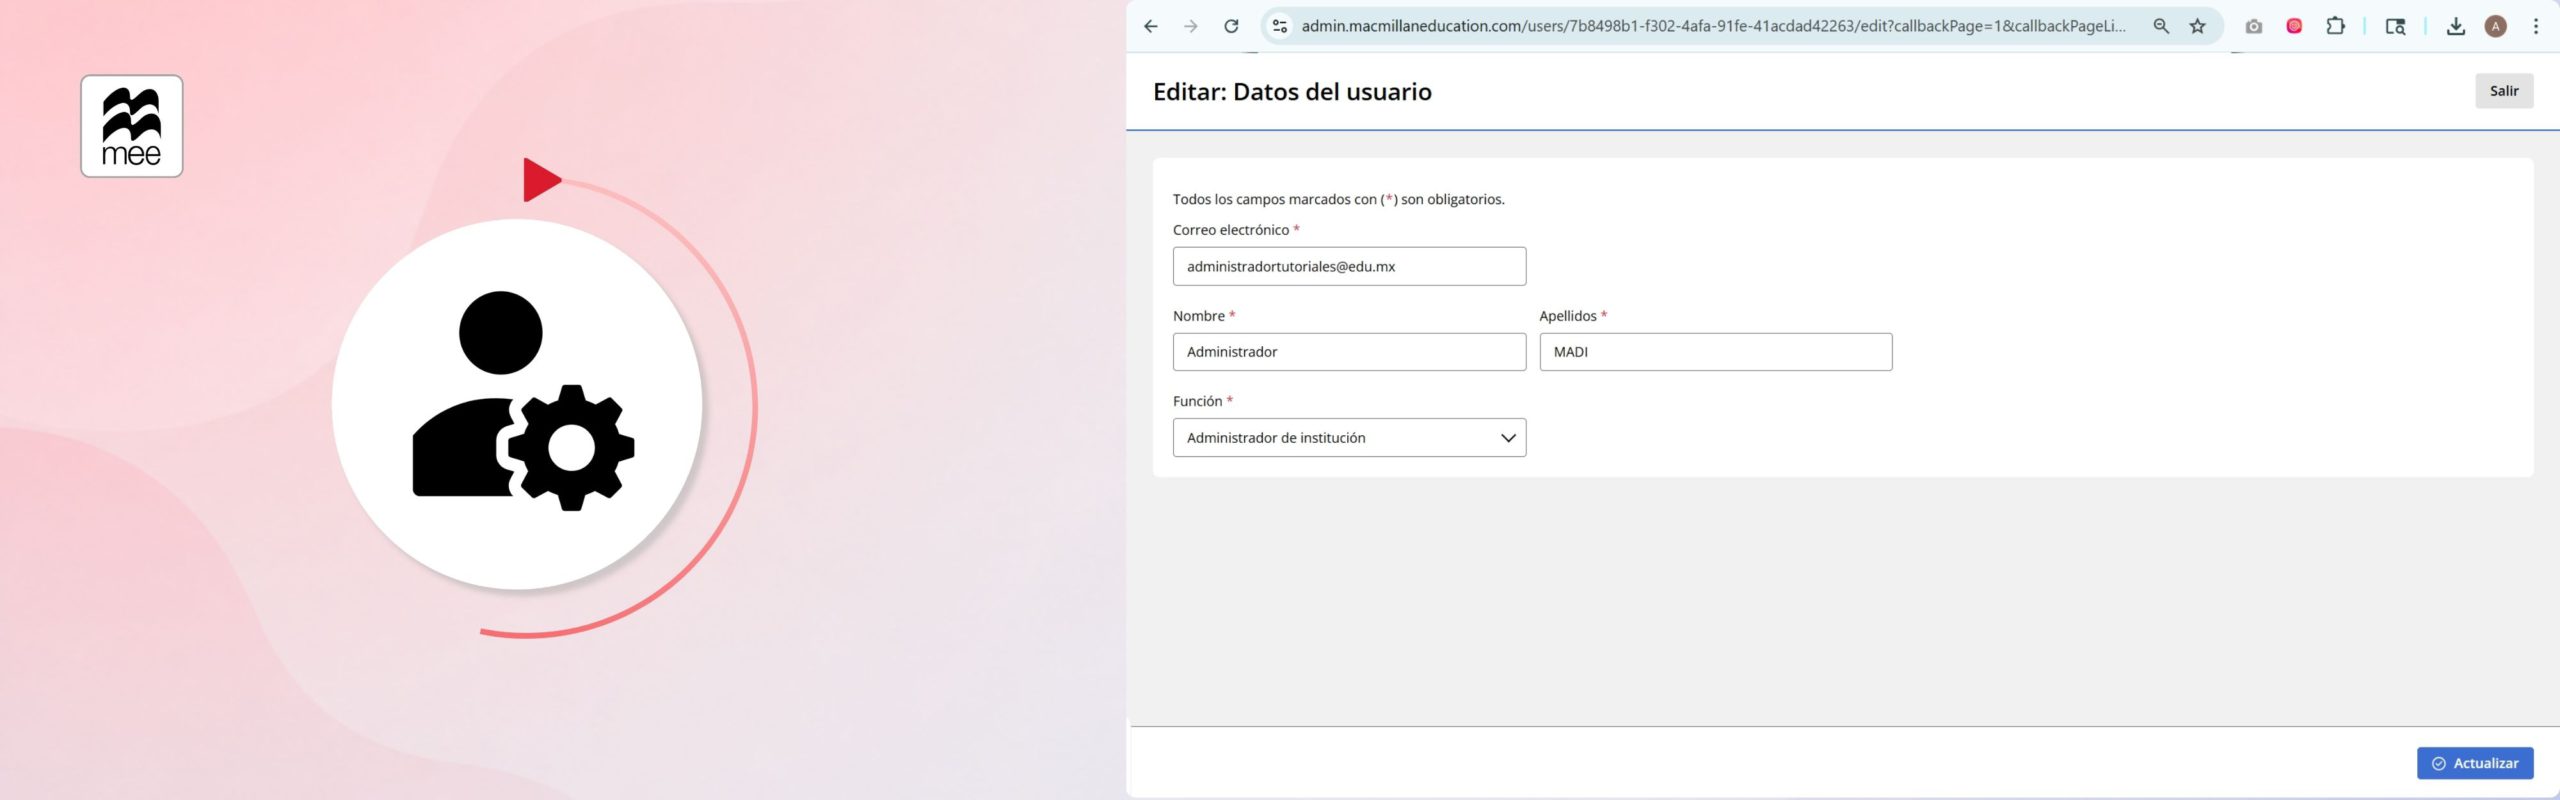This screenshot has width=2560, height=800.
Task: Select the browser address bar URL
Action: (1713, 27)
